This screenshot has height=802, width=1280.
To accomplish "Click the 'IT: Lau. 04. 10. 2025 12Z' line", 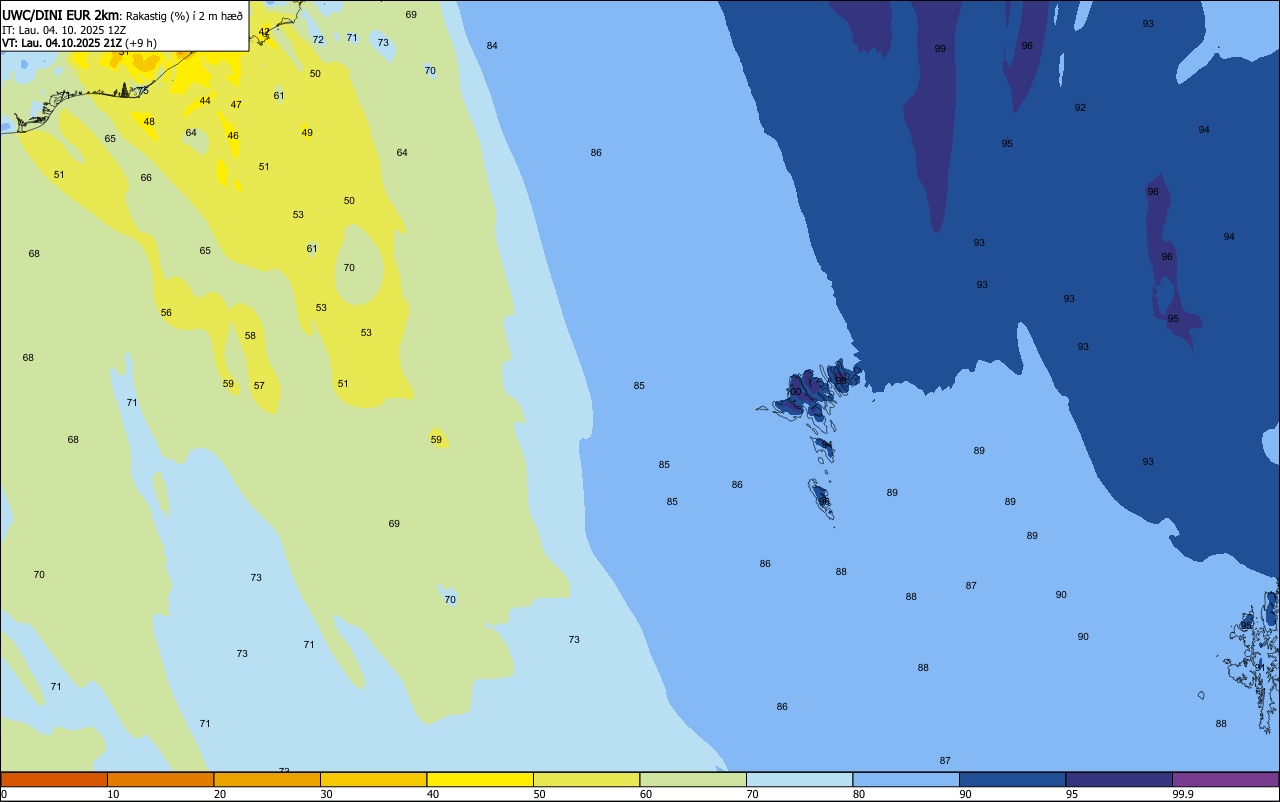I will tap(64, 30).
